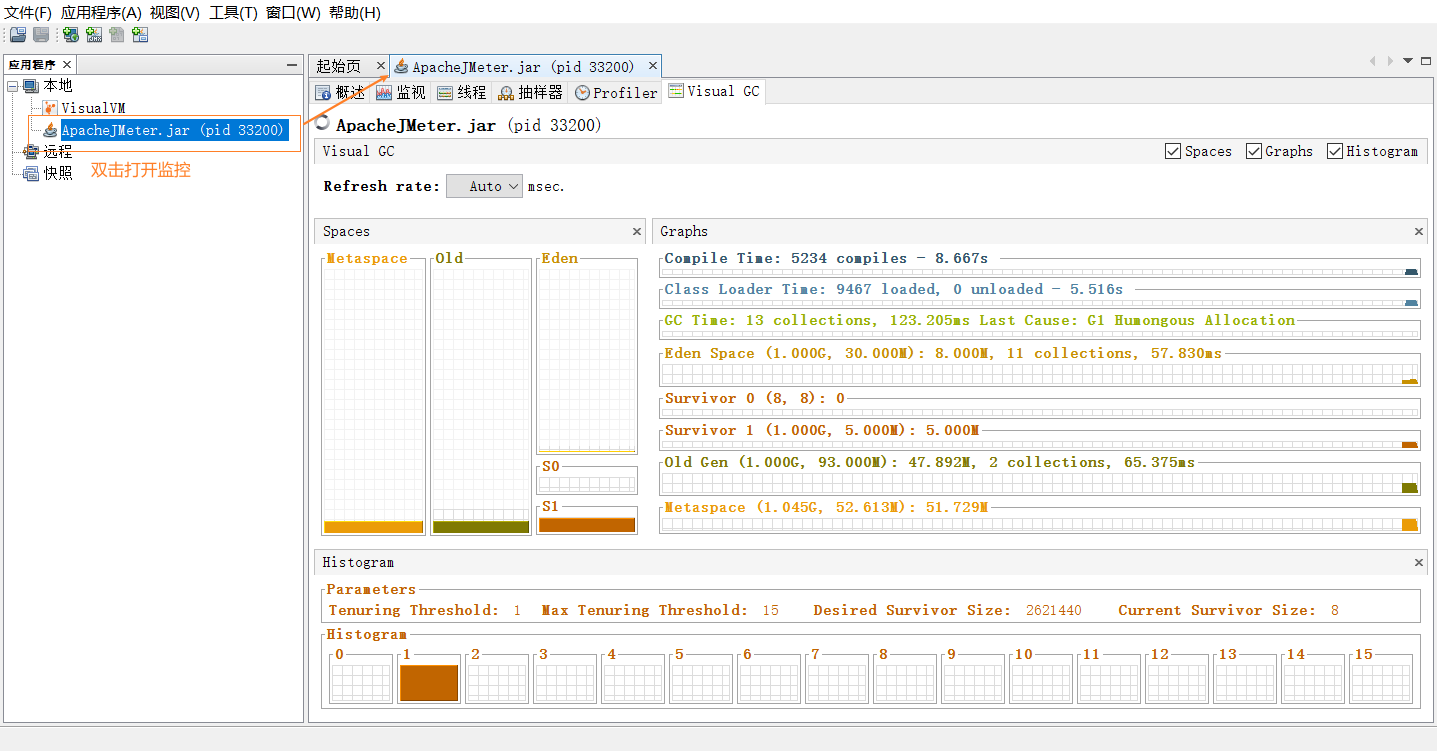Click the GC Time graph label
This screenshot has width=1437, height=751.
coord(980,320)
